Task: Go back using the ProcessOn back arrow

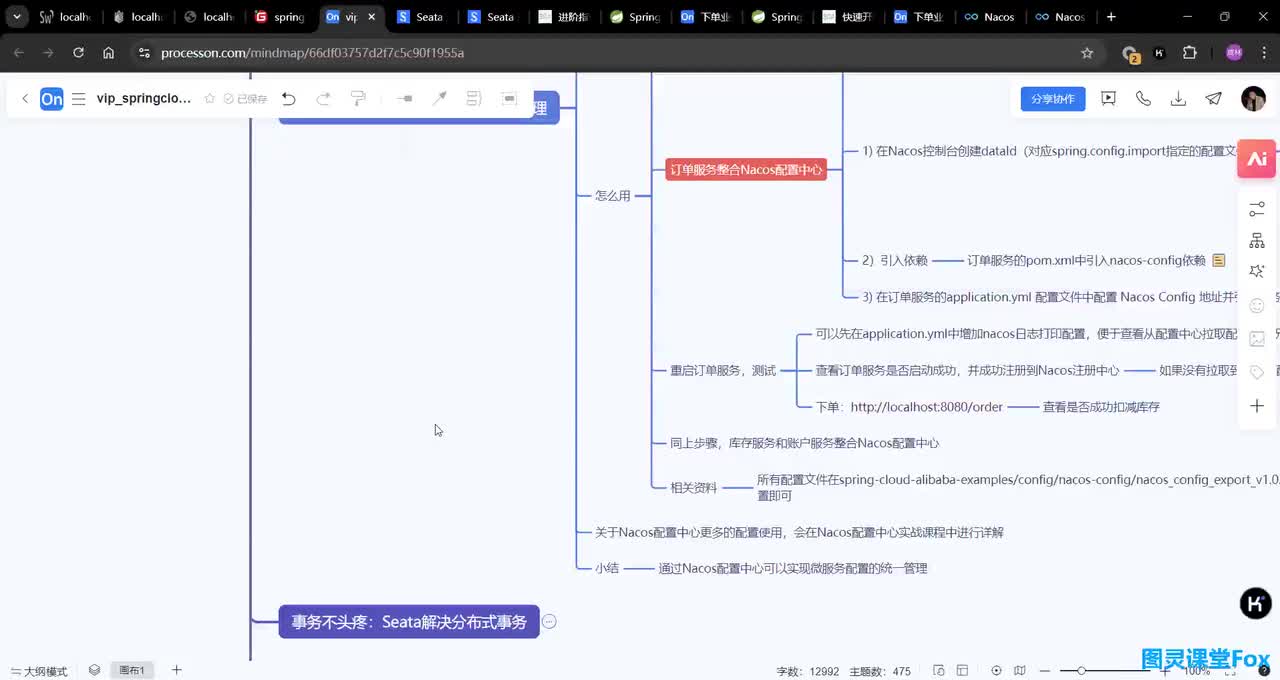Action: click(25, 99)
